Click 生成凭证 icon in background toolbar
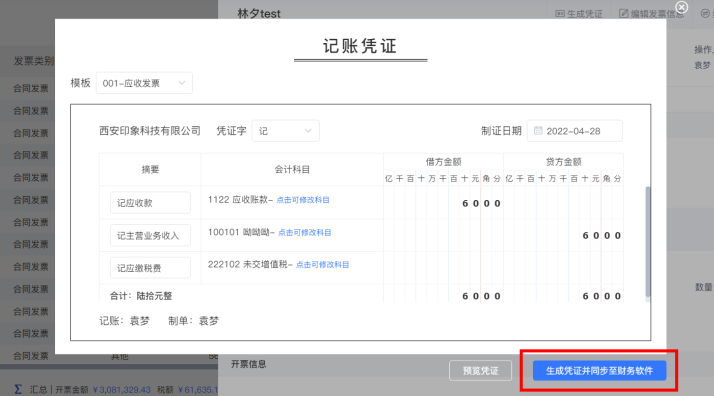714x396 pixels. coord(560,14)
